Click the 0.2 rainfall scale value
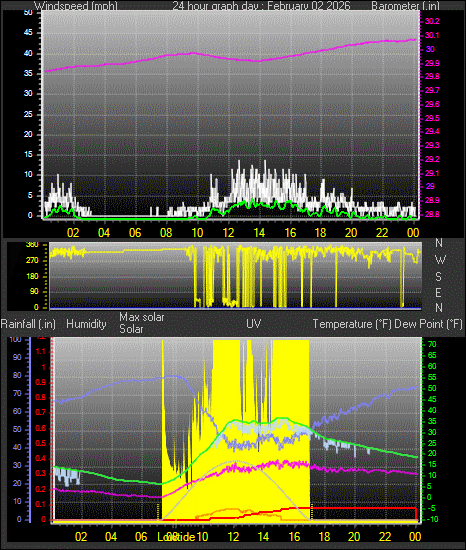Viewport: 466px width, 550px height. pos(41,489)
